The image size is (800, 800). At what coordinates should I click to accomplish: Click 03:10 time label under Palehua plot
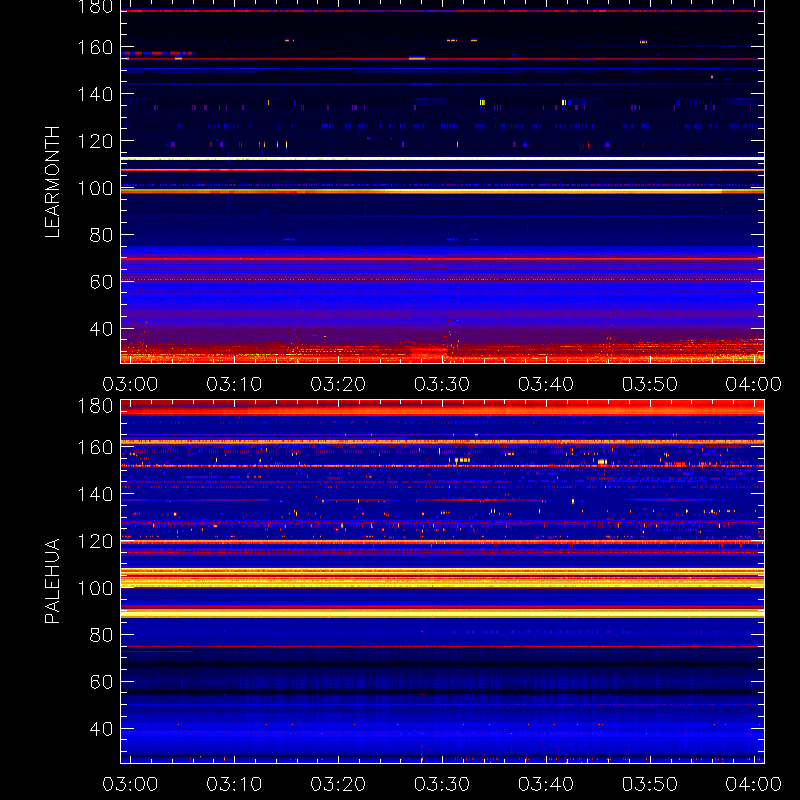coord(234,784)
